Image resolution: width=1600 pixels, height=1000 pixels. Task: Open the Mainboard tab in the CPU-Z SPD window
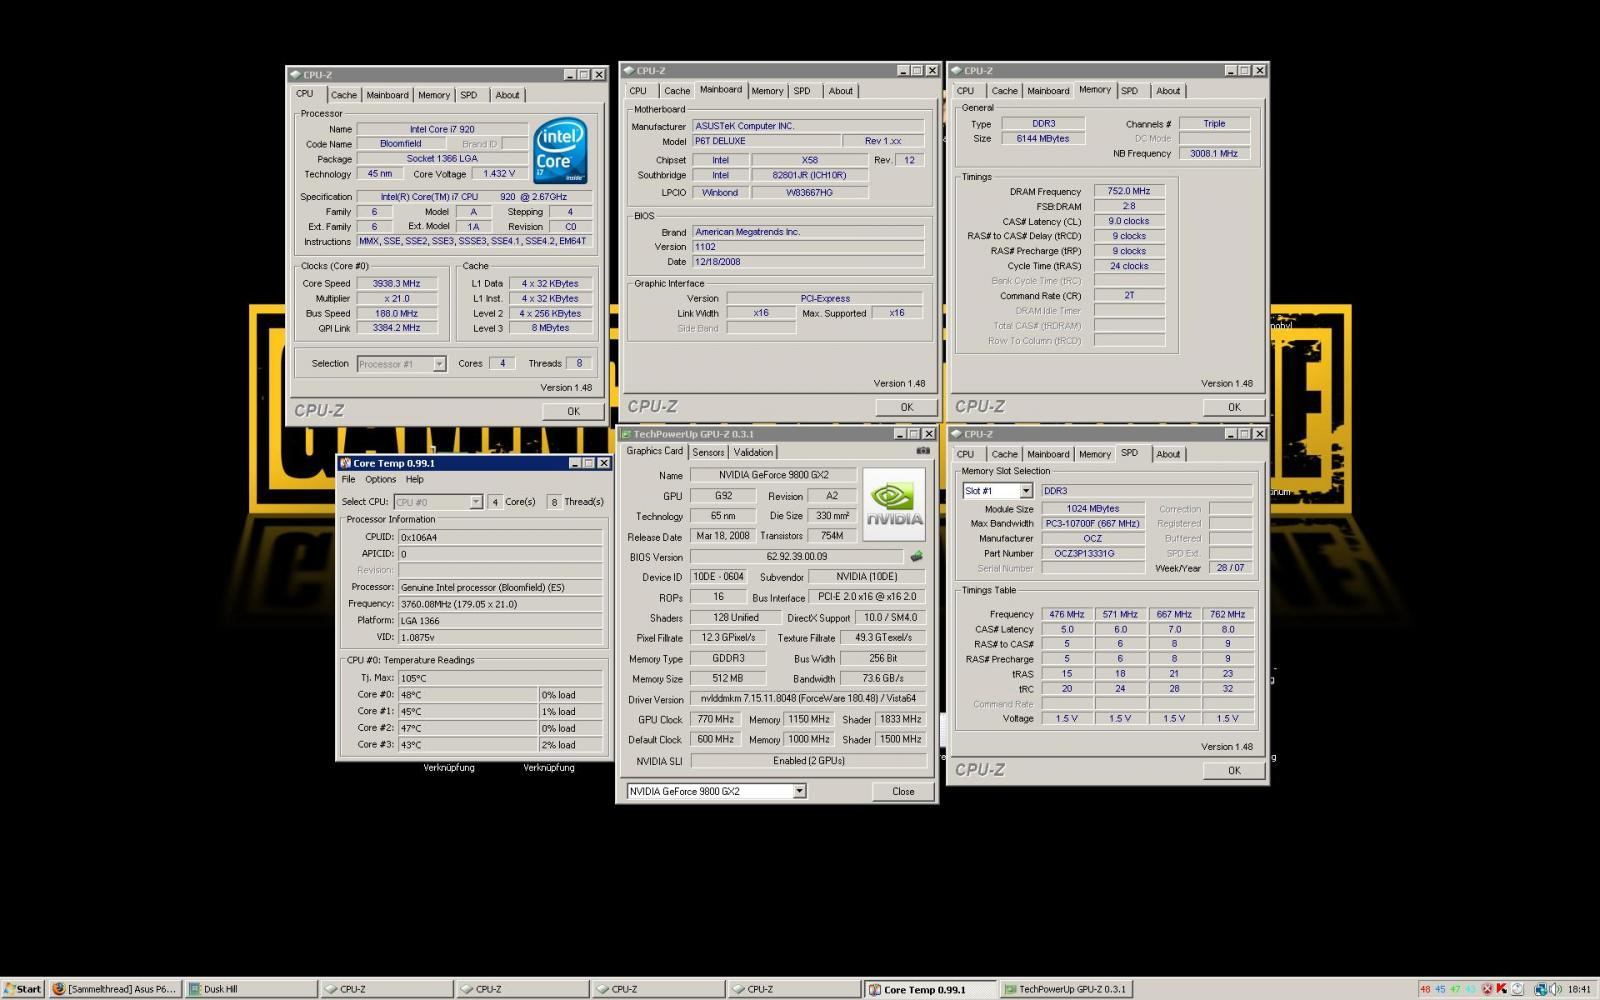click(x=1048, y=454)
